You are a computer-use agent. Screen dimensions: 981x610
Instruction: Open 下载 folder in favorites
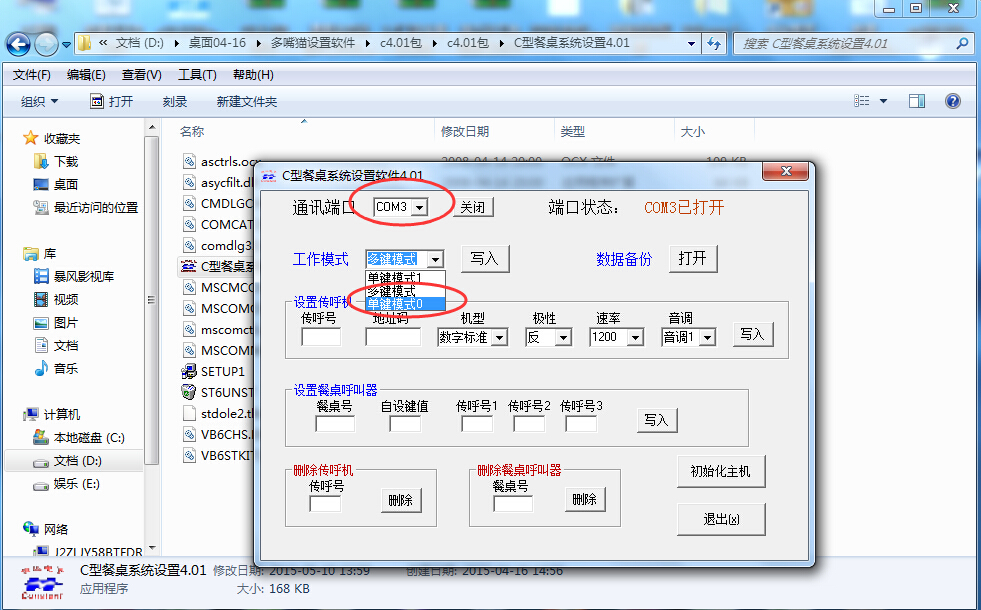click(65, 161)
